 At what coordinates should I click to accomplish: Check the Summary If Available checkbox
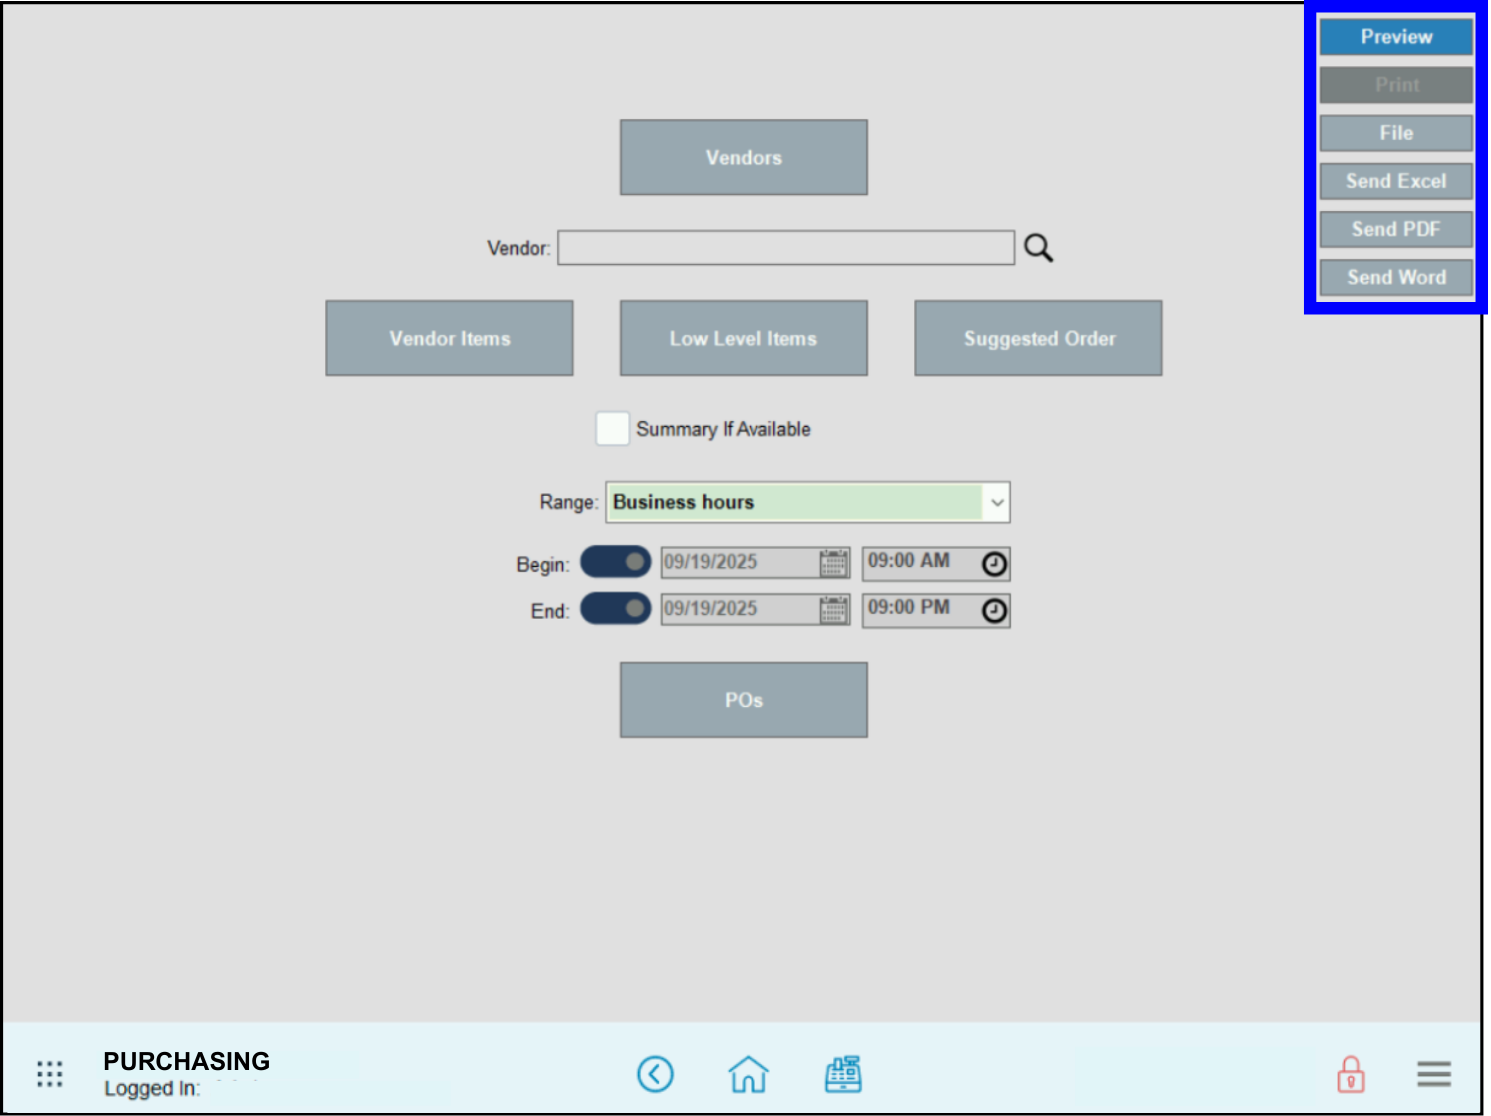tap(612, 429)
